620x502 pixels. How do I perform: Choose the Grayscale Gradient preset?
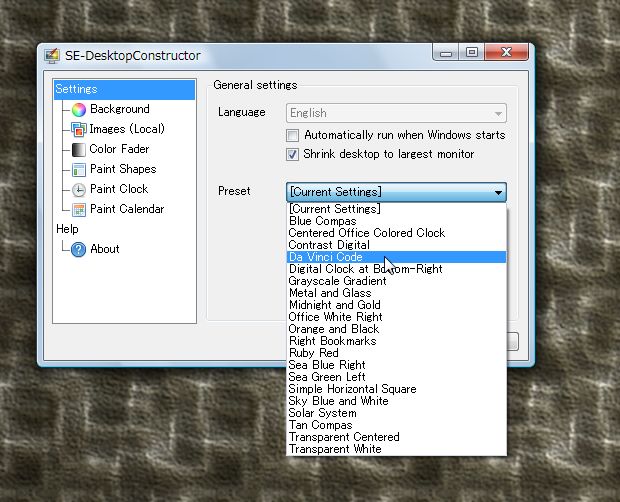pyautogui.click(x=396, y=281)
